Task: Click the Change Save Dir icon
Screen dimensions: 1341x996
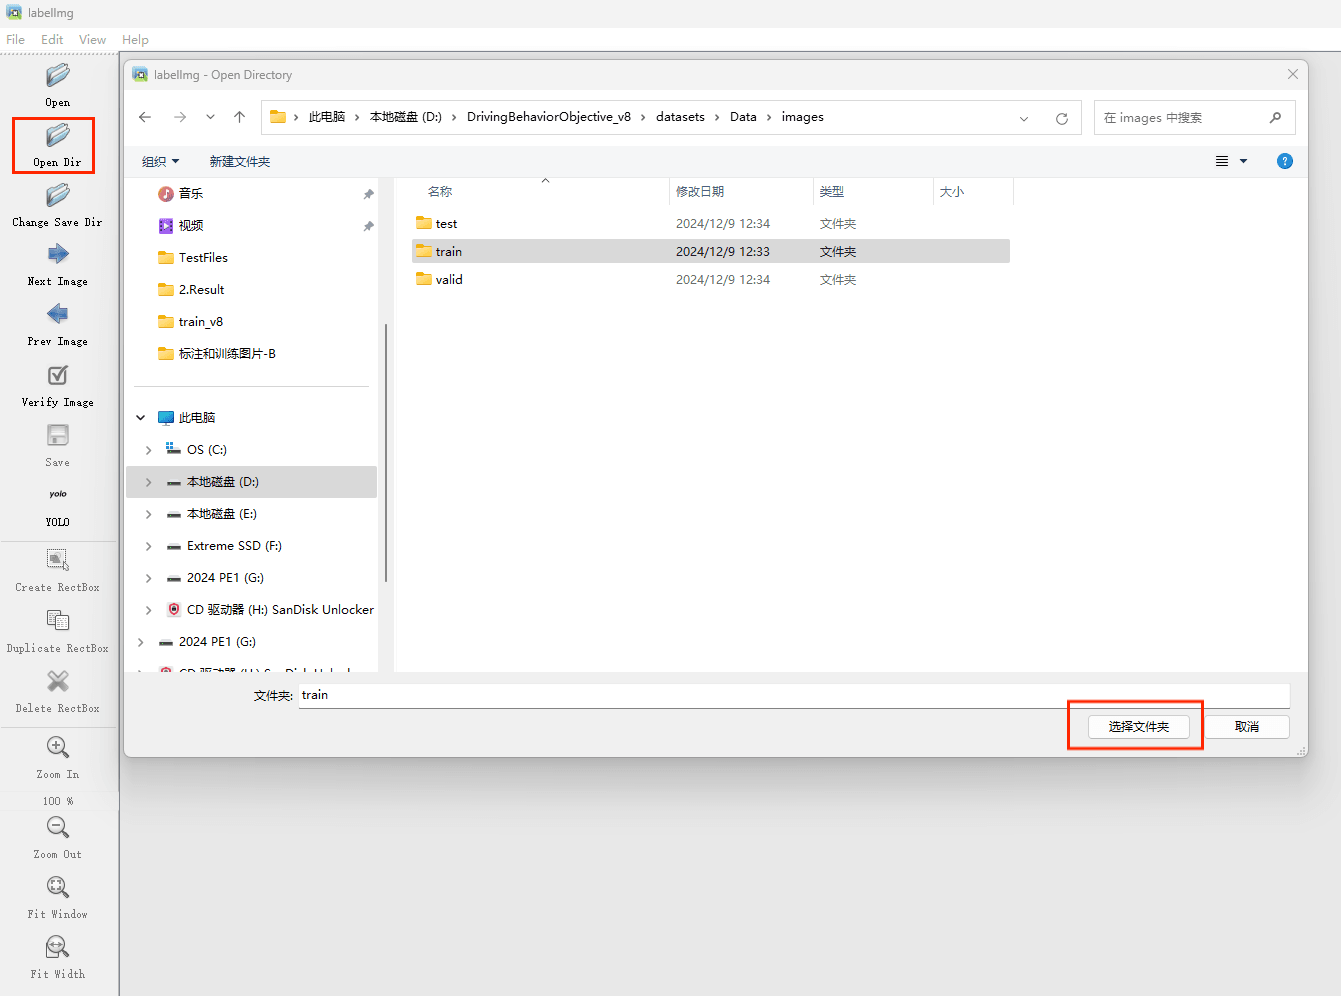Action: click(57, 196)
